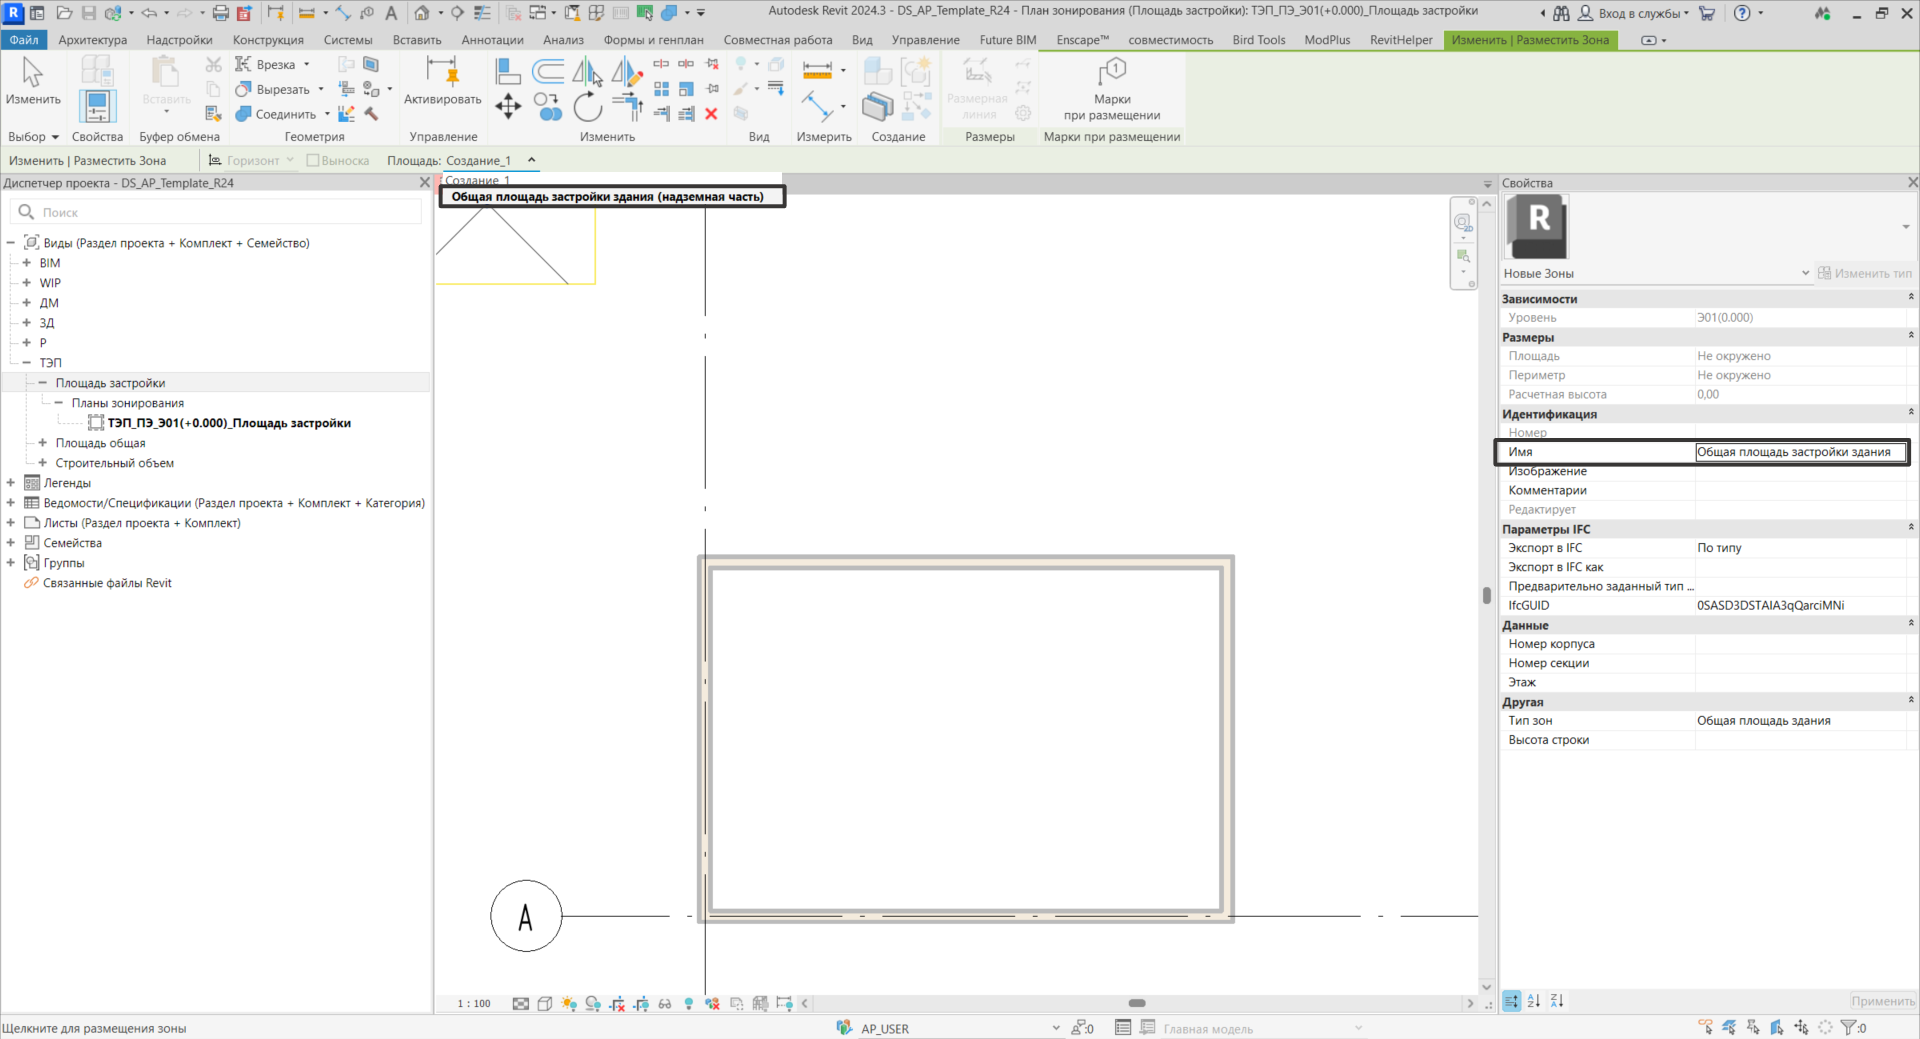Open the AP_USER workset dropdown
1920x1039 pixels.
click(x=1055, y=1028)
